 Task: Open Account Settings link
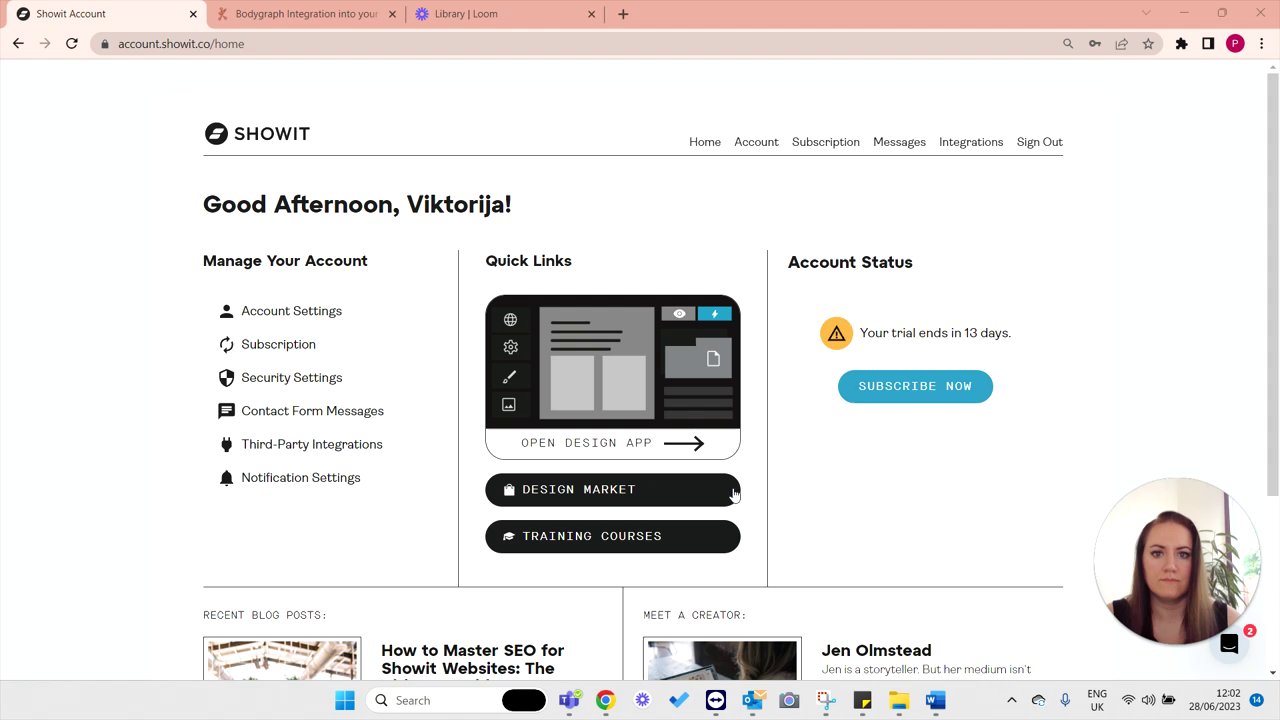coord(291,311)
